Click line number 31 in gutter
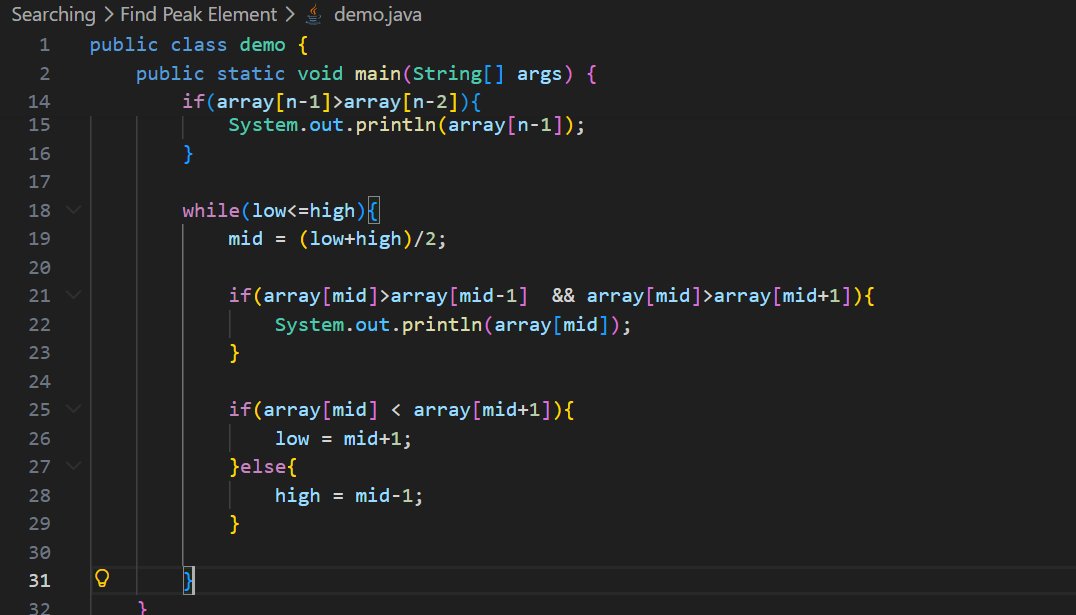The image size is (1076, 615). [40, 581]
